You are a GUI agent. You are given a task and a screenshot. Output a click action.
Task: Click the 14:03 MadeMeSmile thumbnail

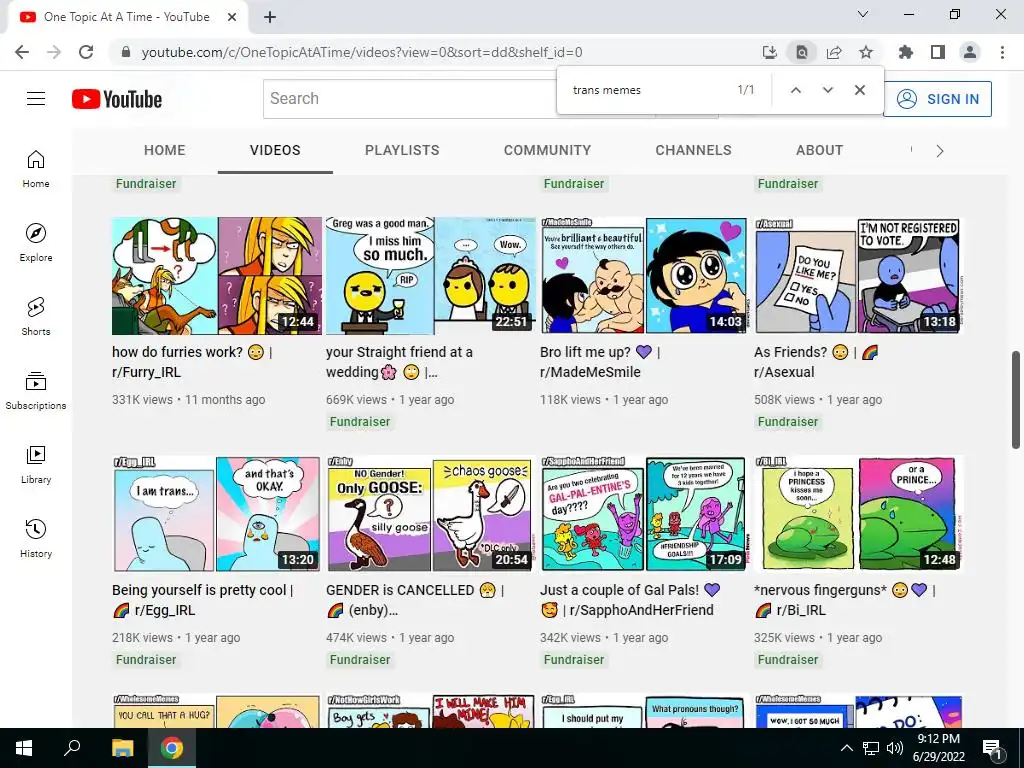tap(645, 276)
